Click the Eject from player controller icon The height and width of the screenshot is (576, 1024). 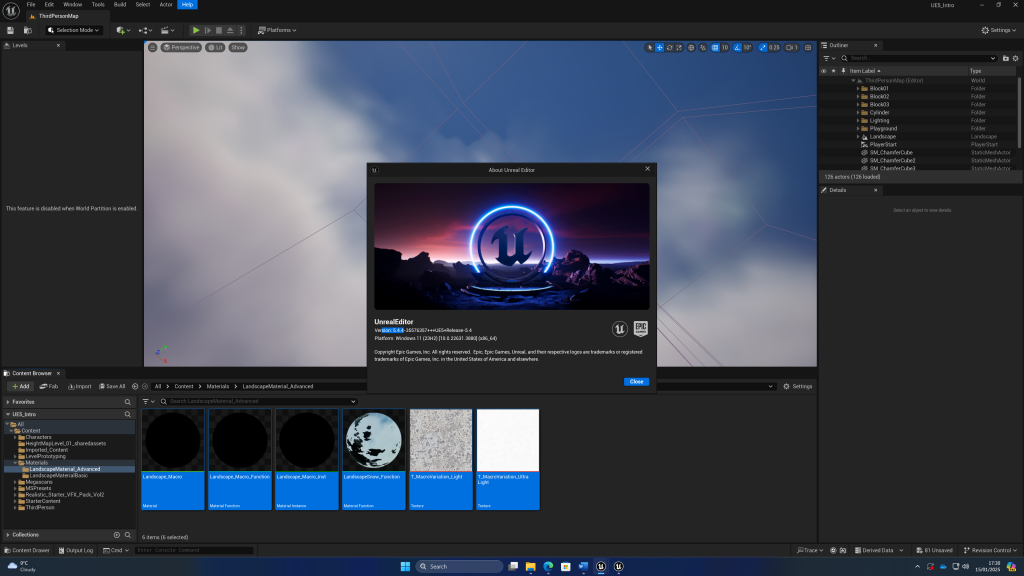point(230,30)
